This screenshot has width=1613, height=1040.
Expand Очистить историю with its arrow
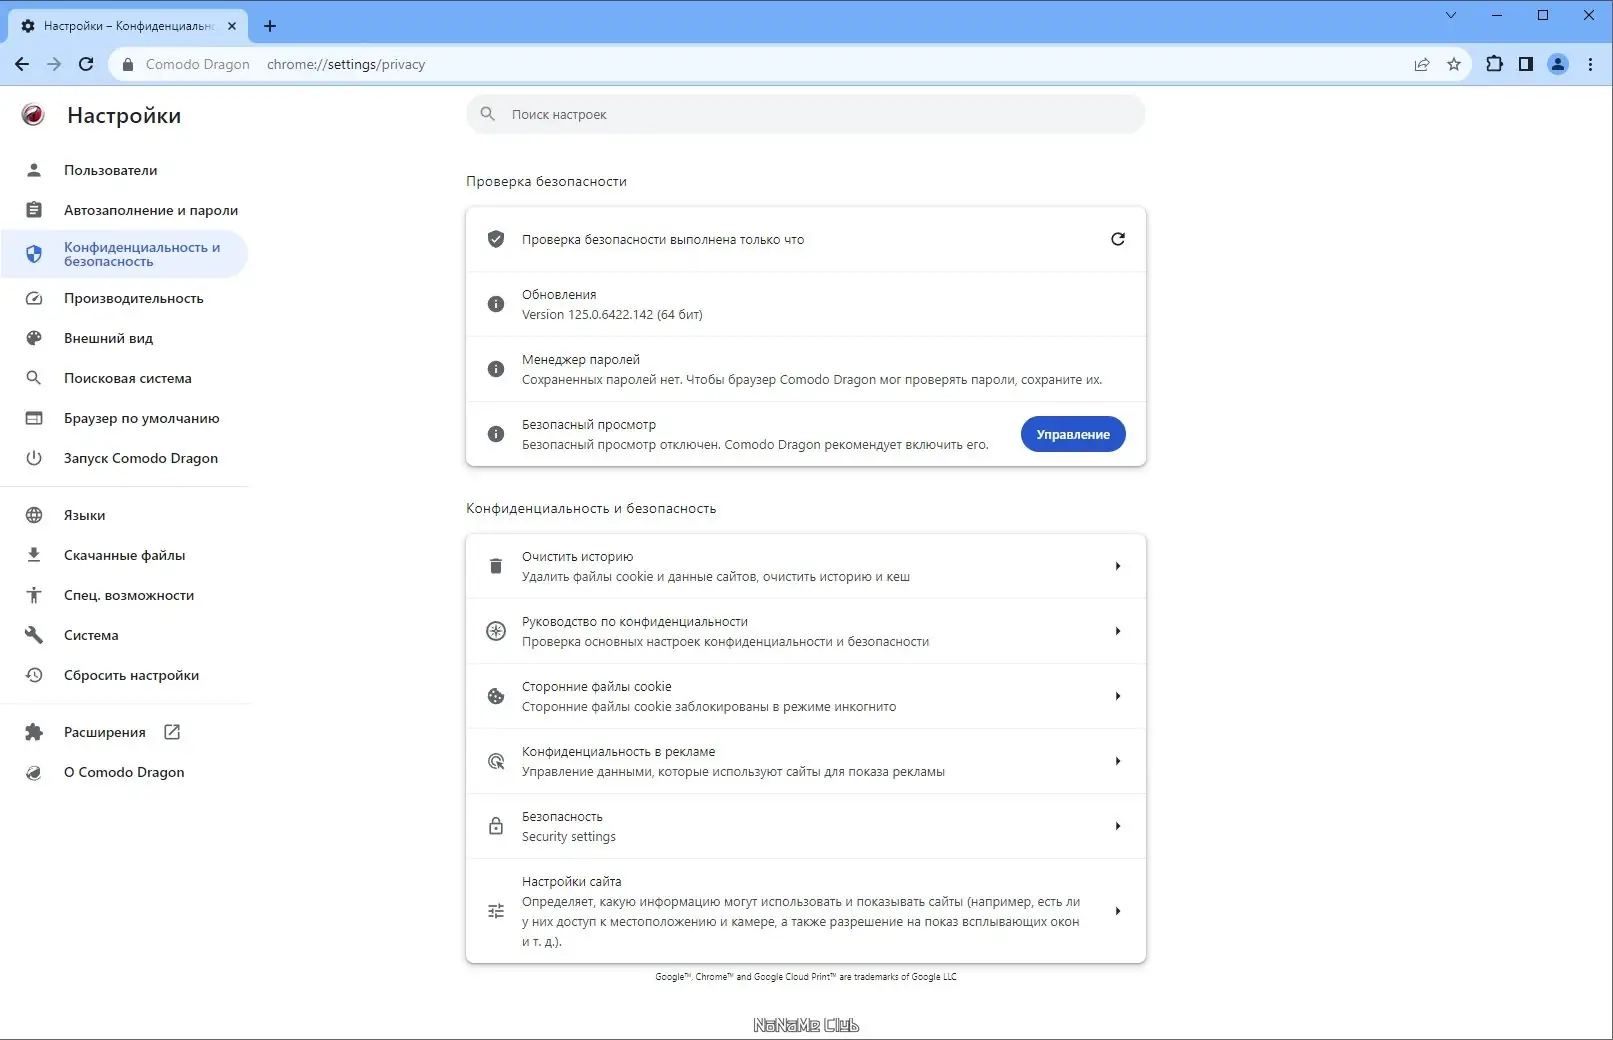click(1118, 566)
